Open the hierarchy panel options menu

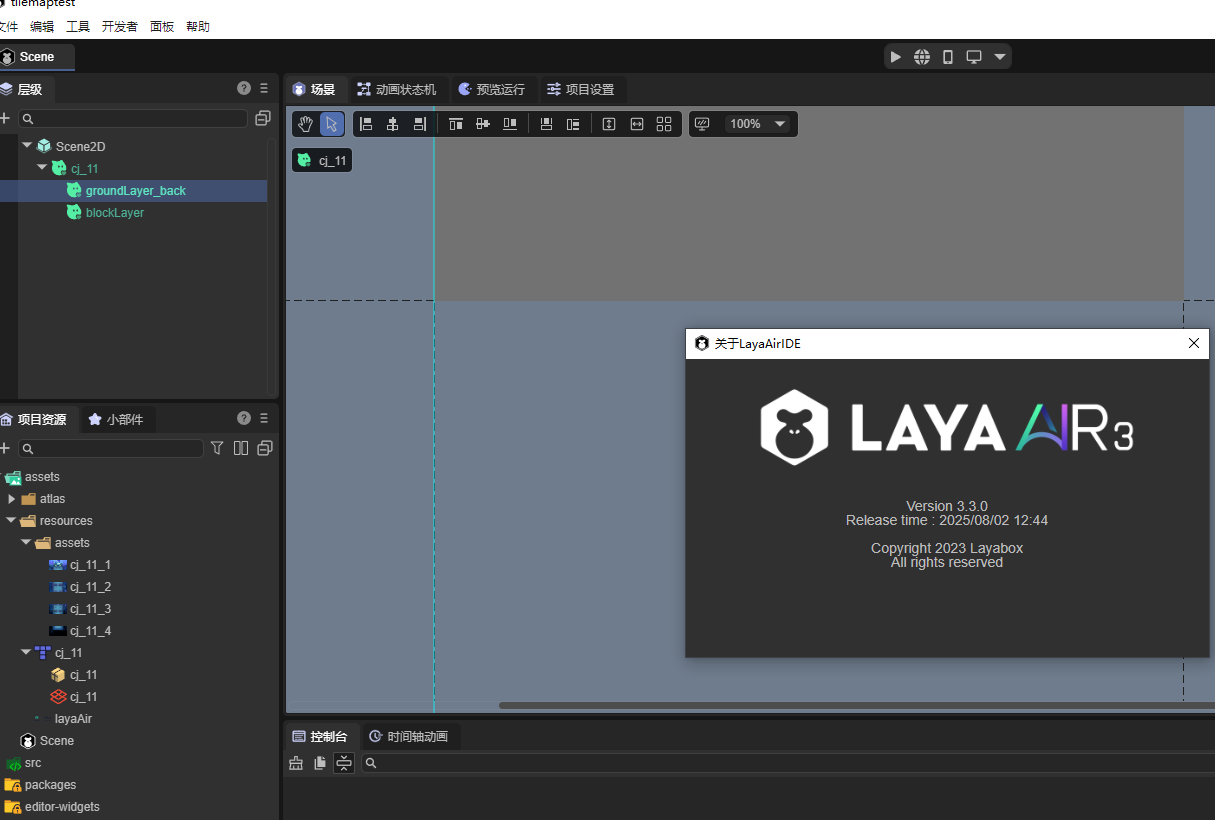coord(264,88)
